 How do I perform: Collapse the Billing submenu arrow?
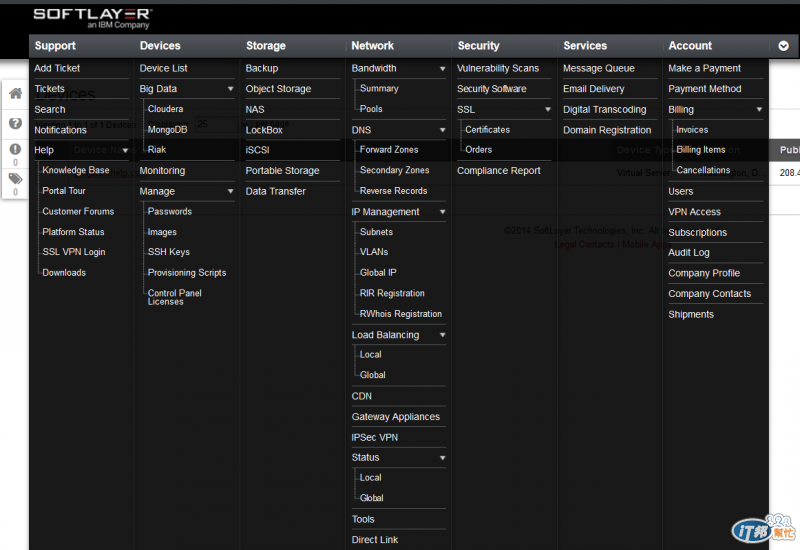(759, 109)
